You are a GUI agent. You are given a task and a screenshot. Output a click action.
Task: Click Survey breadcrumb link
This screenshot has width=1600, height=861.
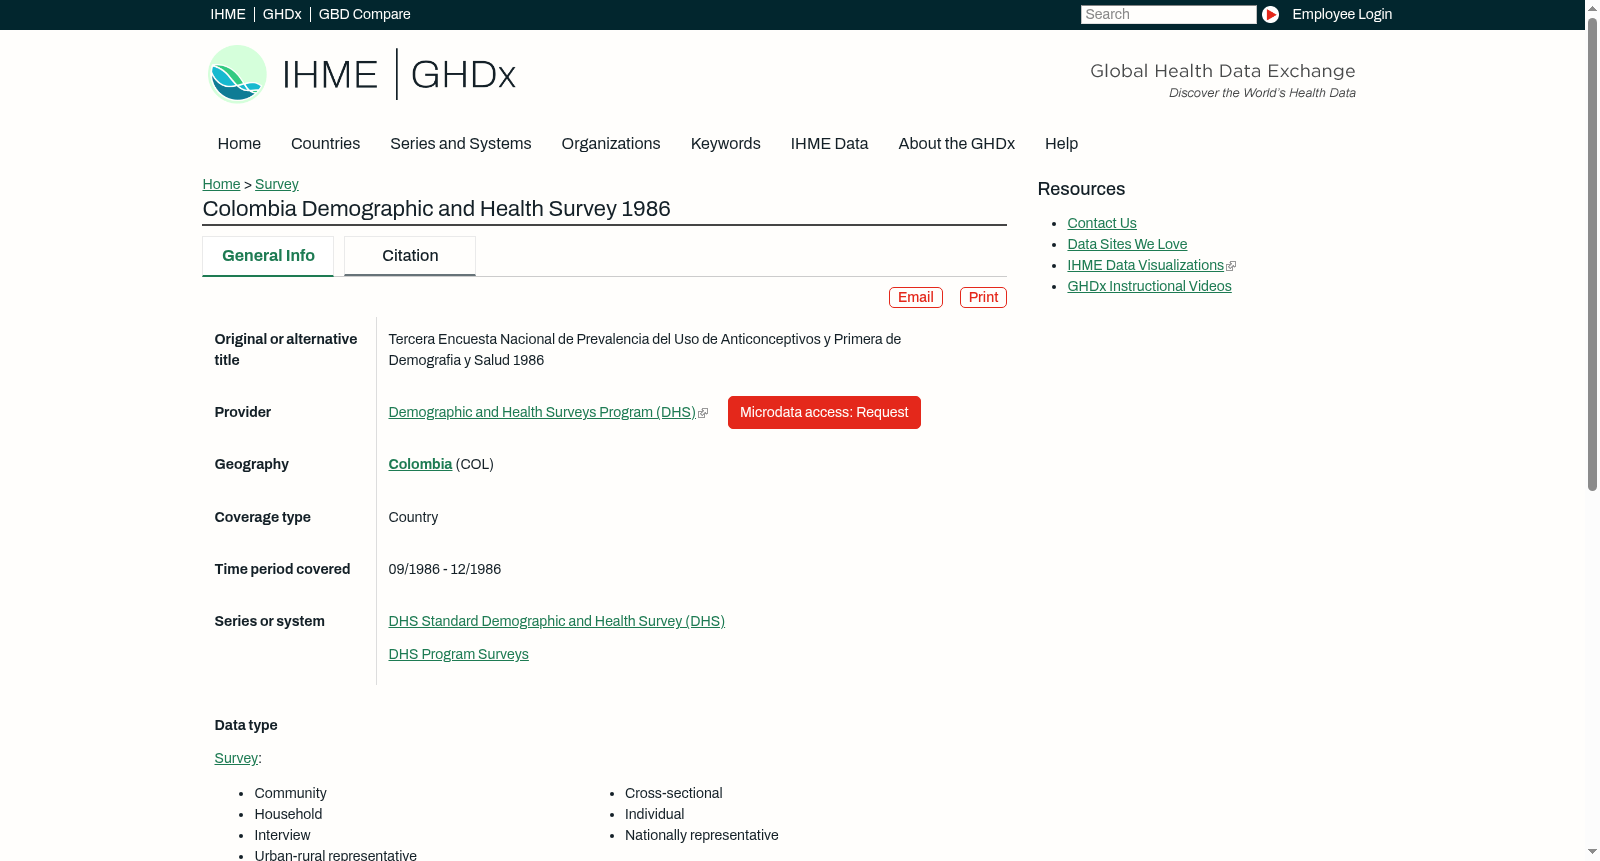point(277,184)
